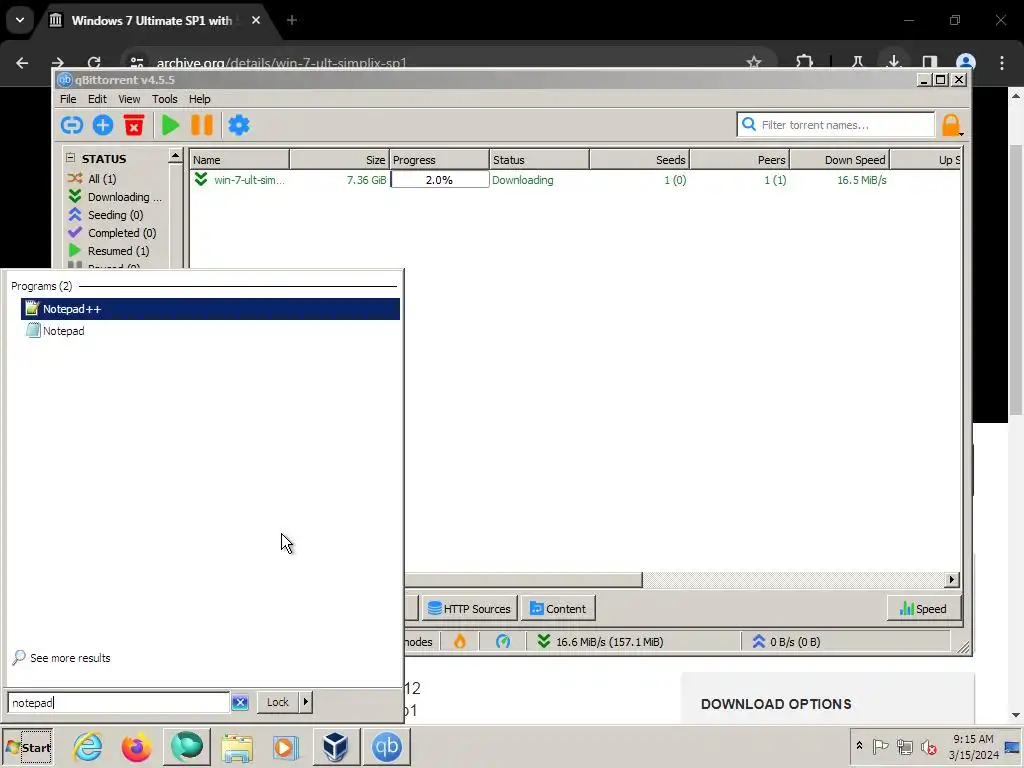Screen dimensions: 1024x768
Task: Click the red Delete torrent icon
Action: point(134,125)
